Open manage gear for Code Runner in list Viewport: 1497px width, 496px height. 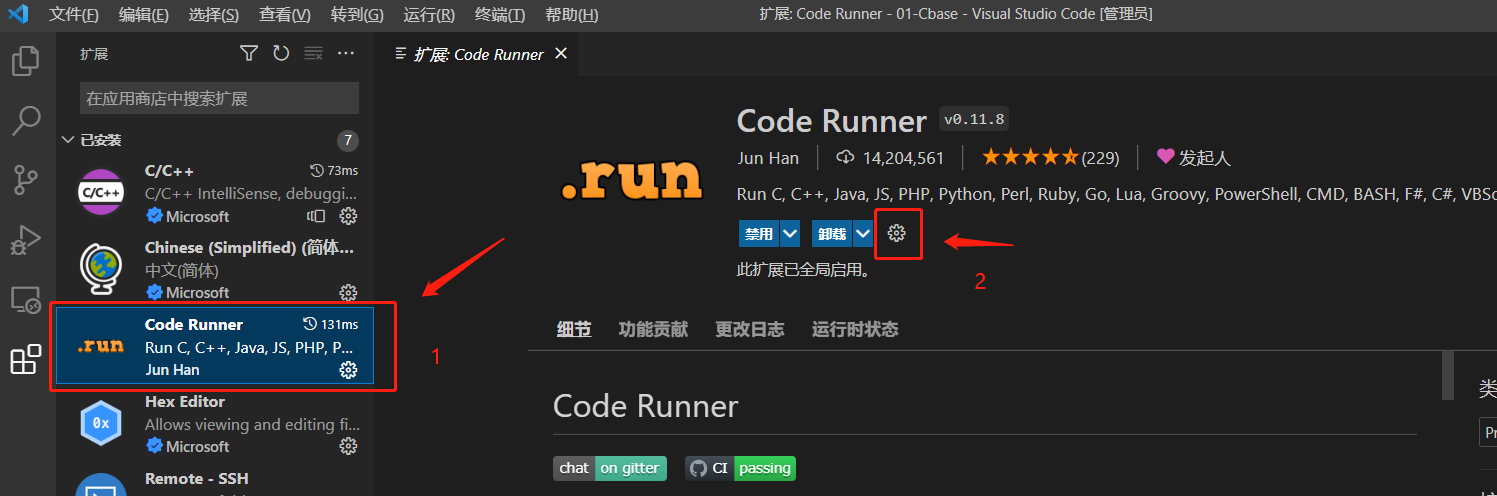348,370
